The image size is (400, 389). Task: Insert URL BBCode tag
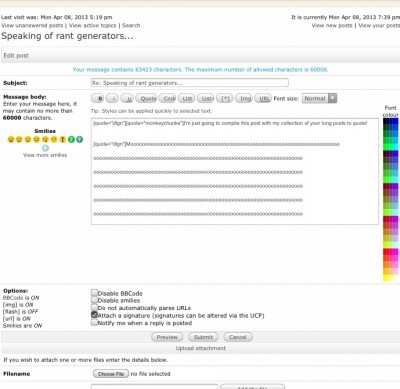point(263,99)
